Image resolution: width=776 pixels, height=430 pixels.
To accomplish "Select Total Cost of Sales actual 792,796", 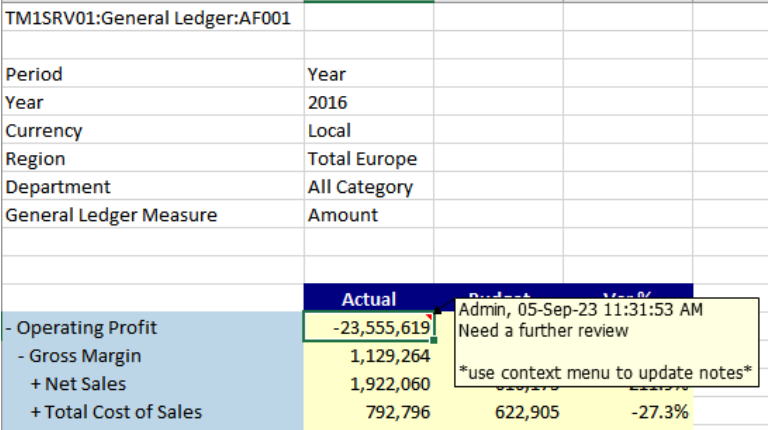I will tap(369, 413).
